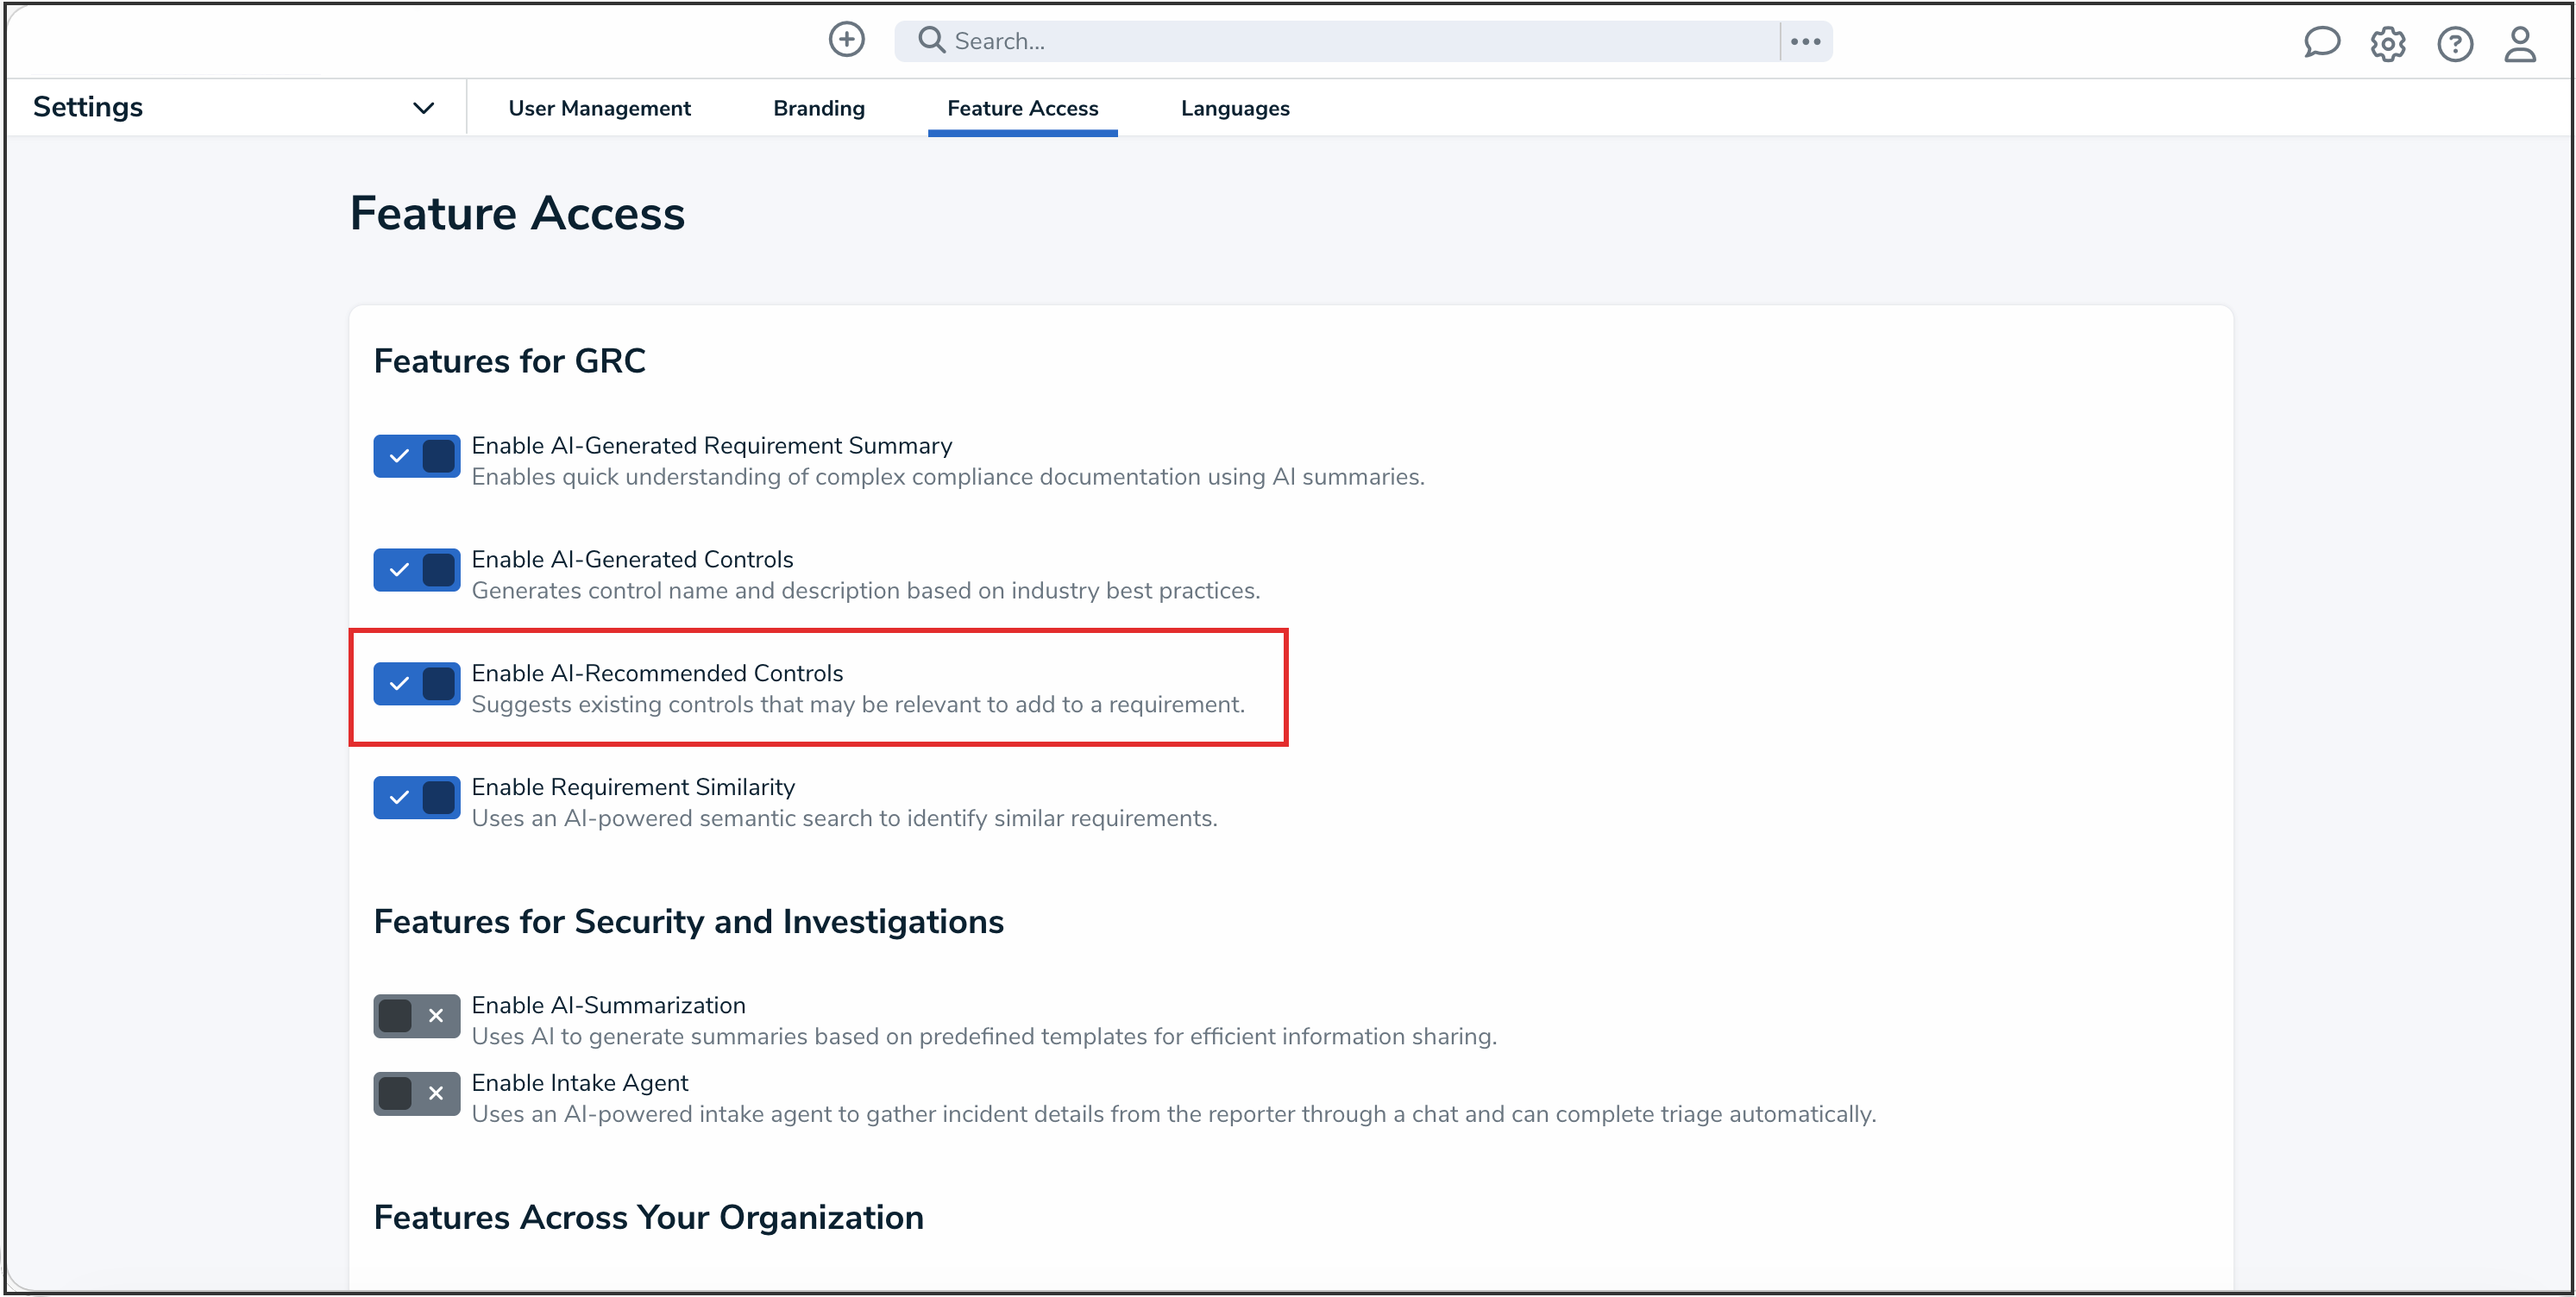This screenshot has width=2576, height=1297.
Task: Click the Feature Access page heading
Action: (x=516, y=212)
